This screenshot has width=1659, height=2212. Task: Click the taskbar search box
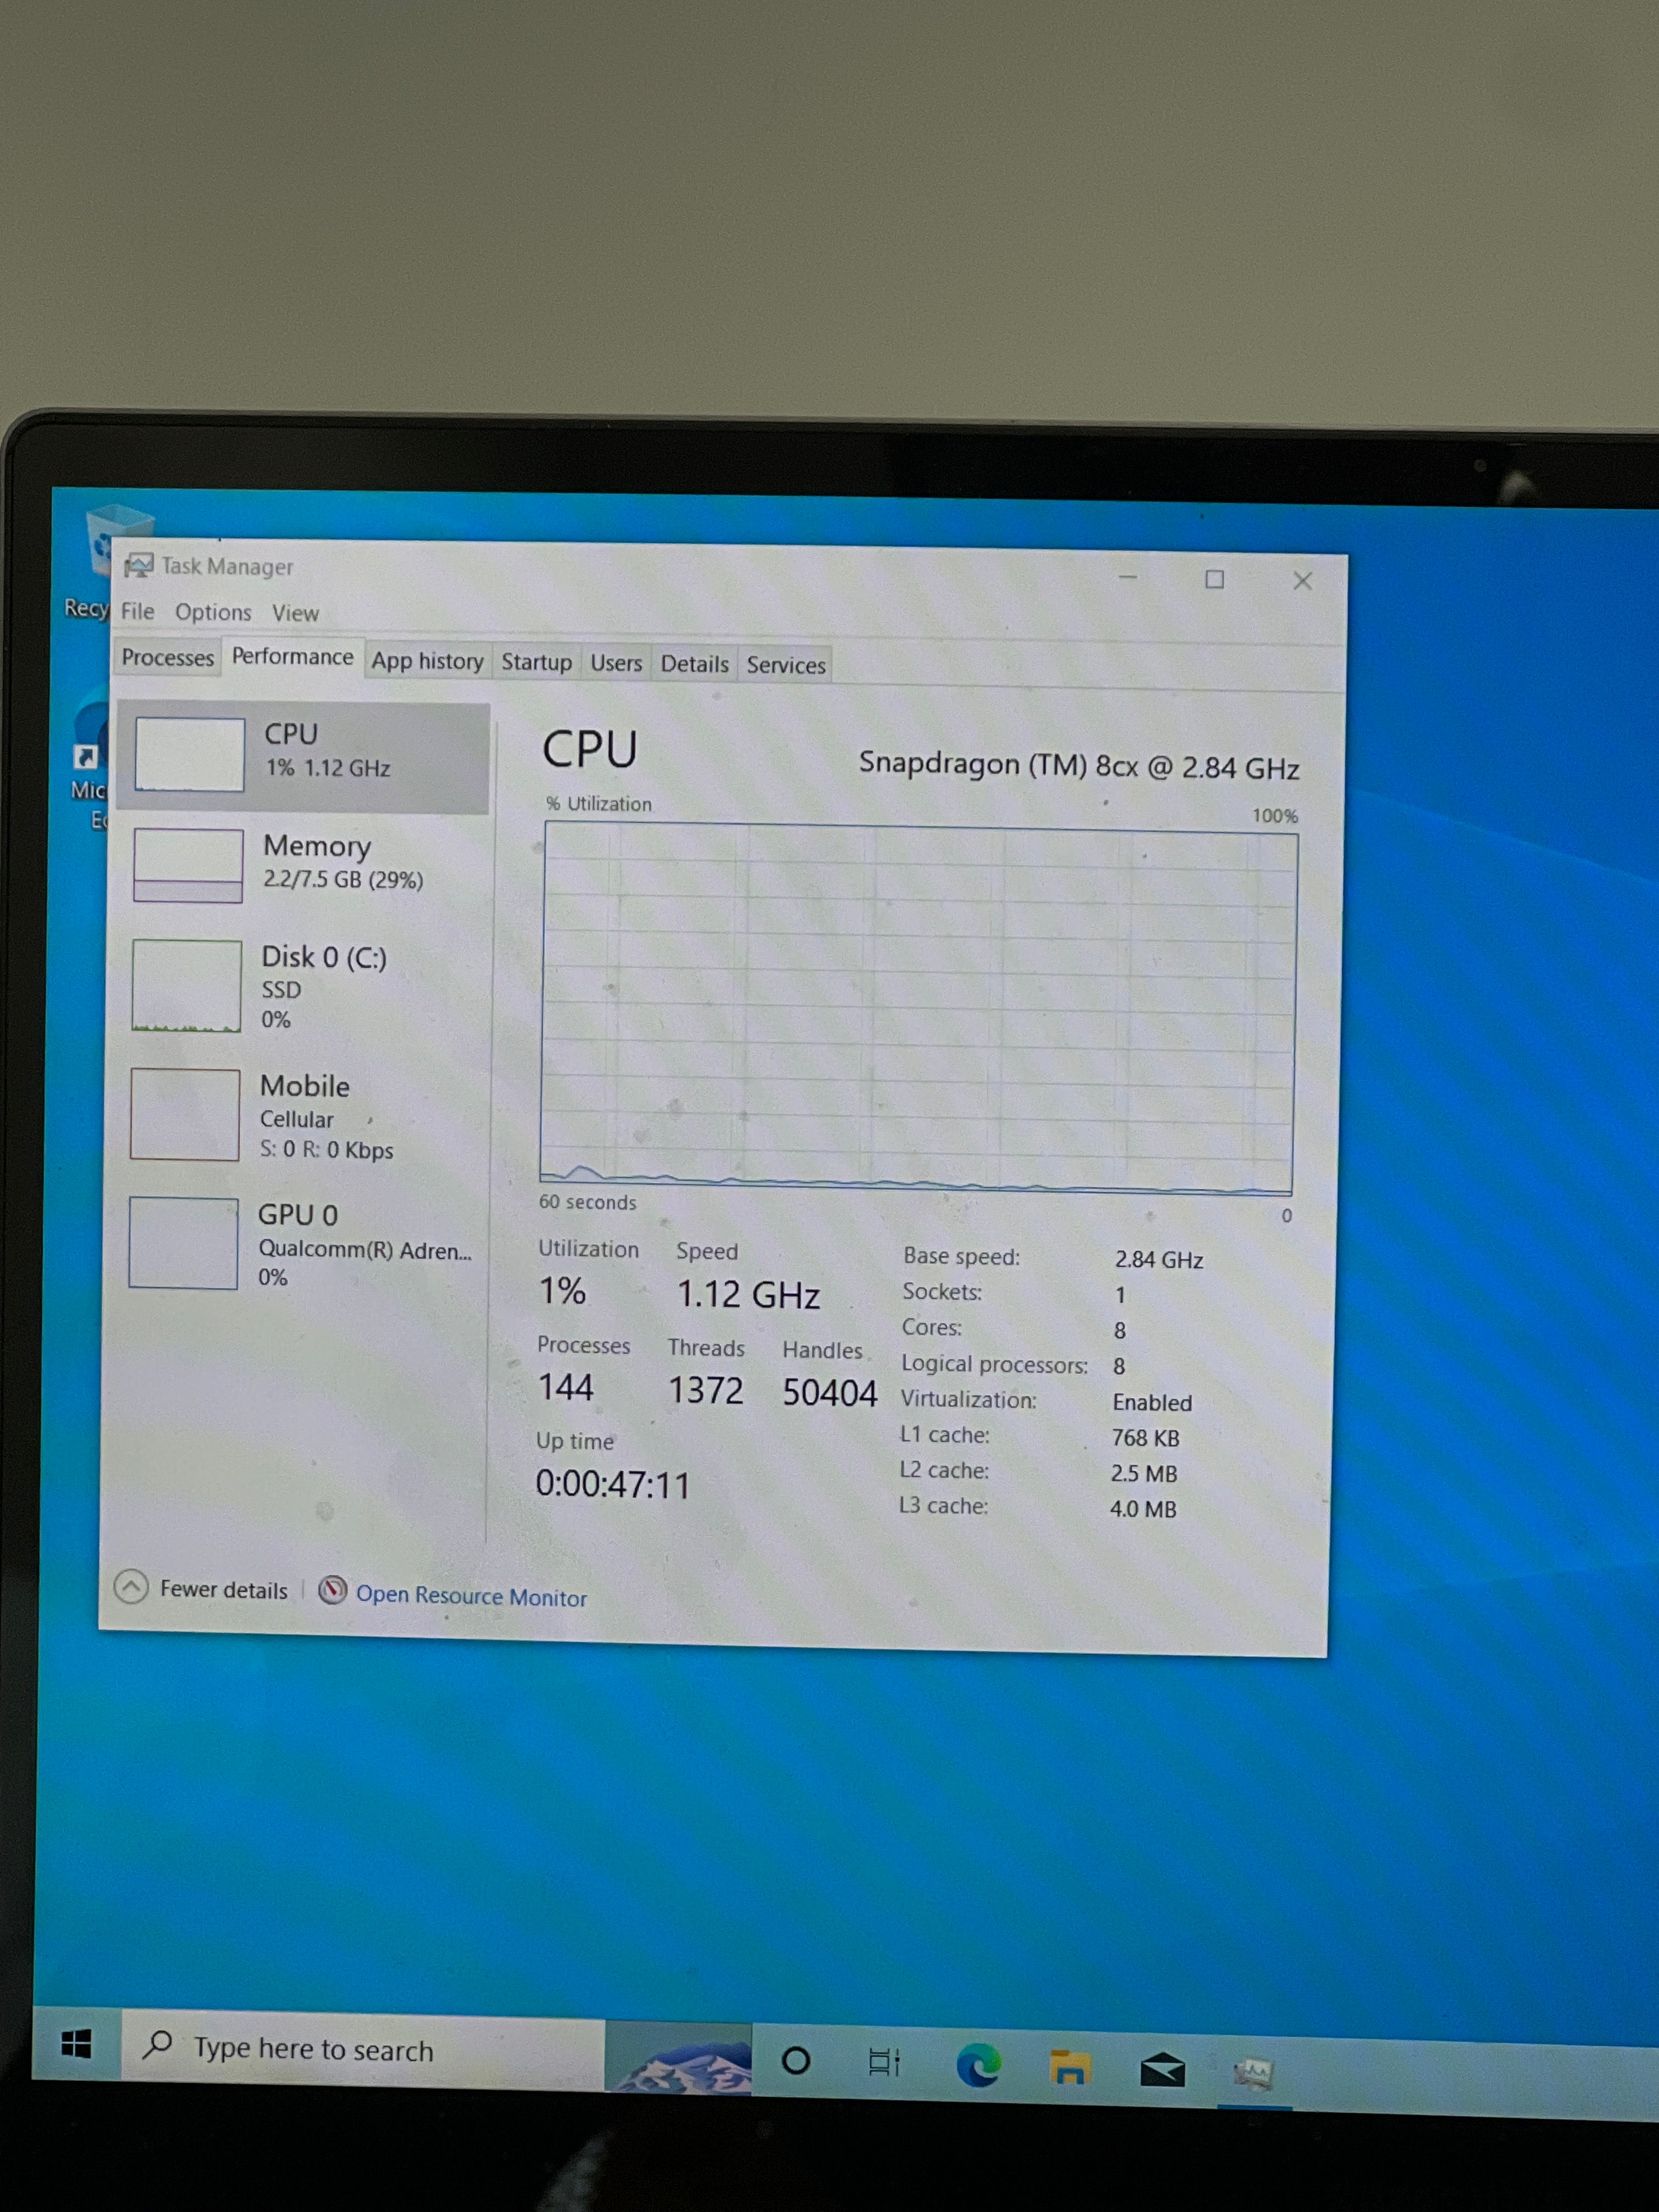pyautogui.click(x=364, y=2051)
